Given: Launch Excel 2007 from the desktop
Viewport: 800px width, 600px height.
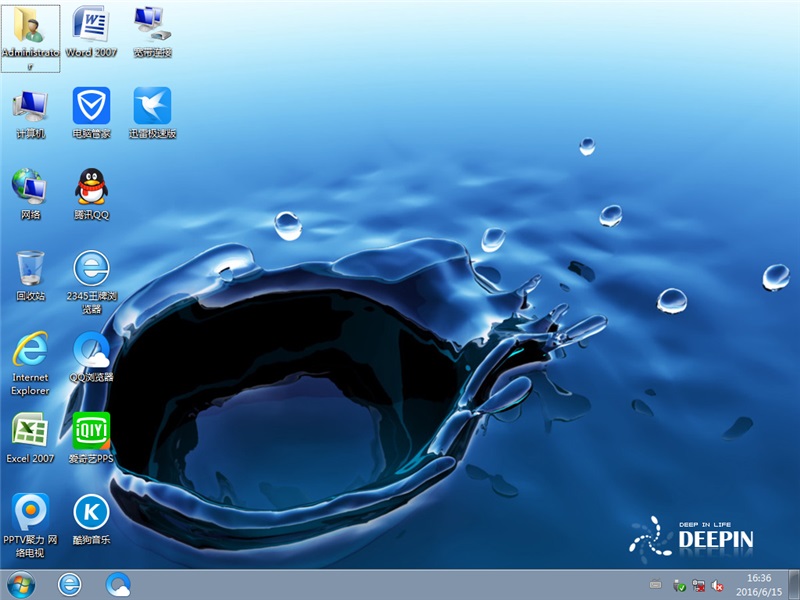Looking at the screenshot, I should (30, 432).
